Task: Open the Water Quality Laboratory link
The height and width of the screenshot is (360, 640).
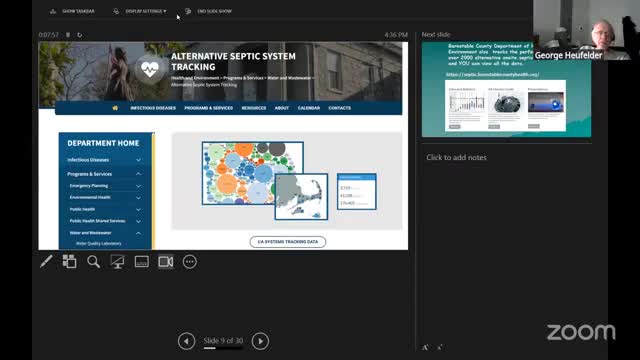Action: point(99,244)
